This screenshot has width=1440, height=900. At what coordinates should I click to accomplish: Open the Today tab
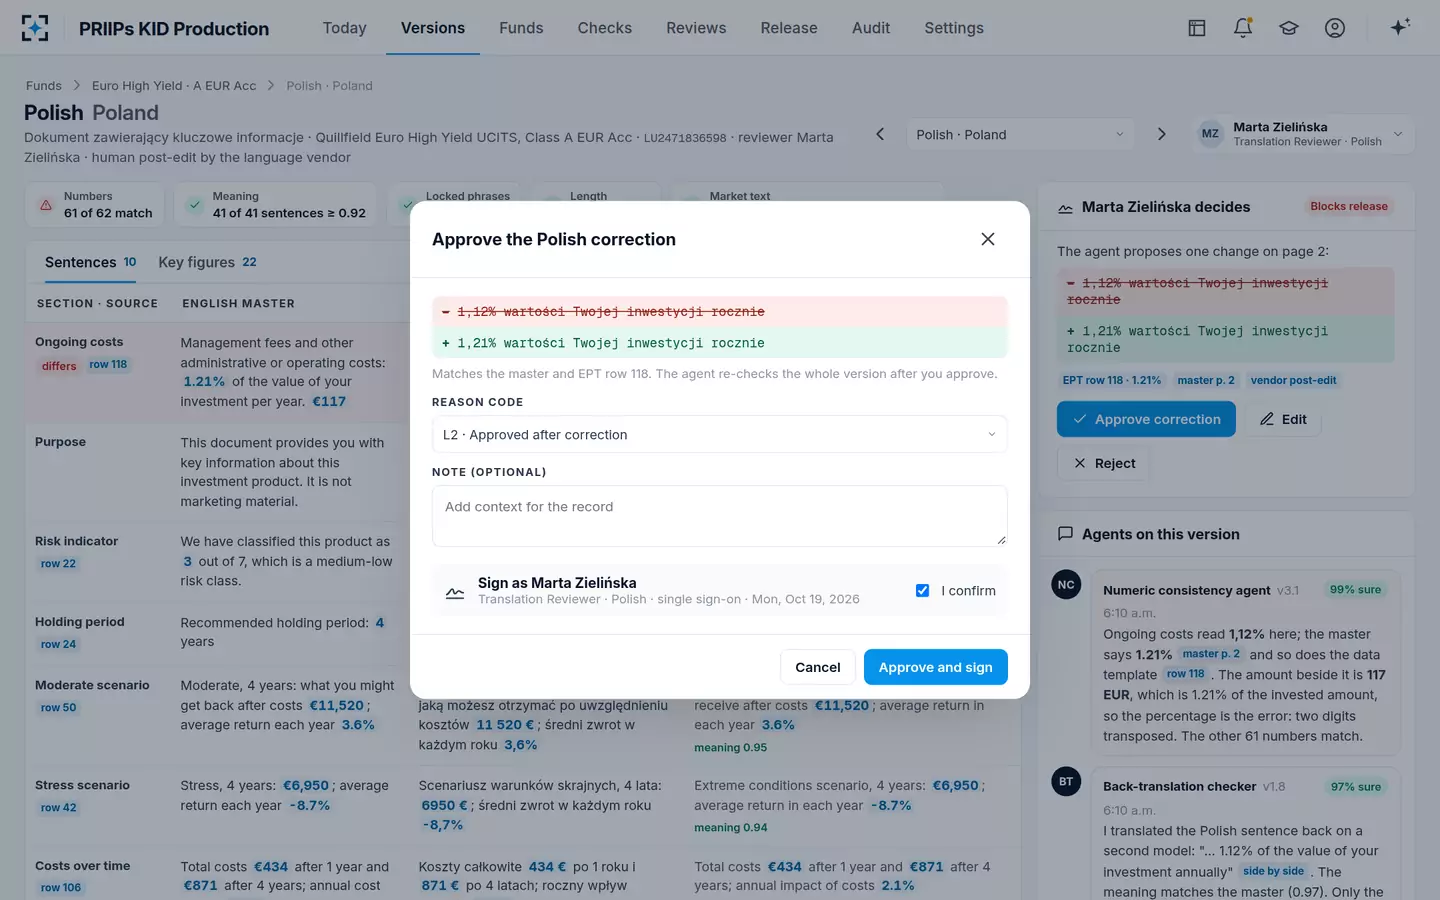tap(345, 28)
